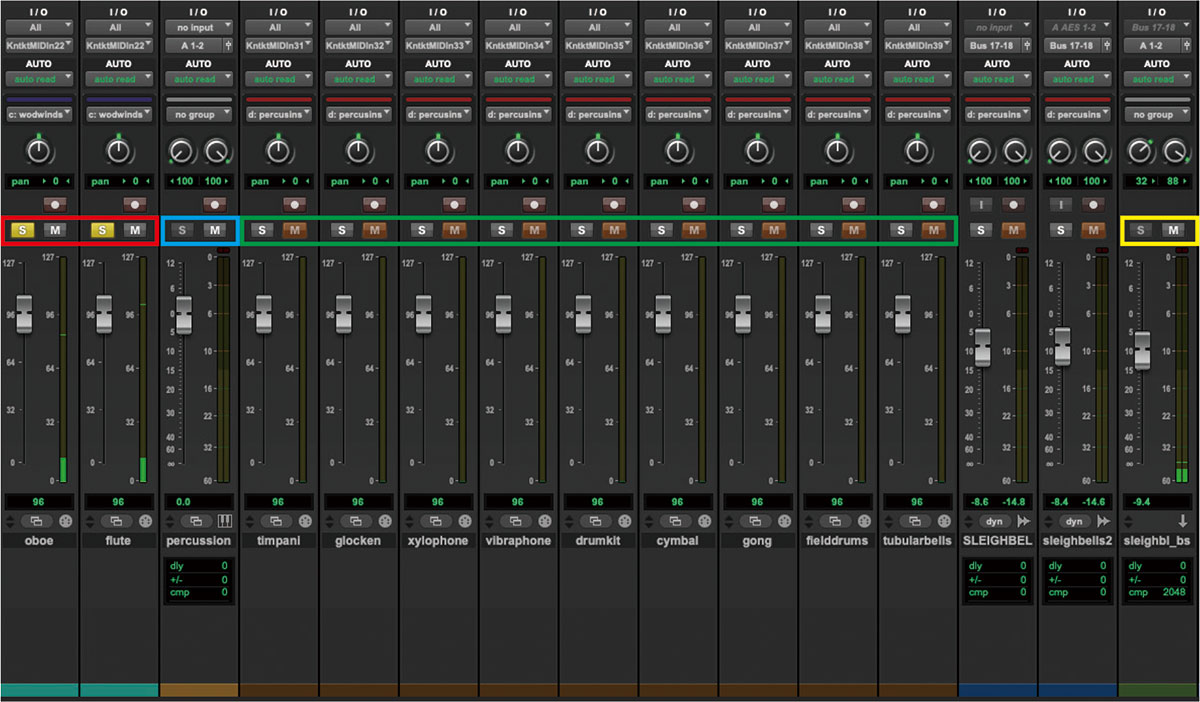Unmute the timpani track
This screenshot has height=702, width=1200.
[x=294, y=230]
